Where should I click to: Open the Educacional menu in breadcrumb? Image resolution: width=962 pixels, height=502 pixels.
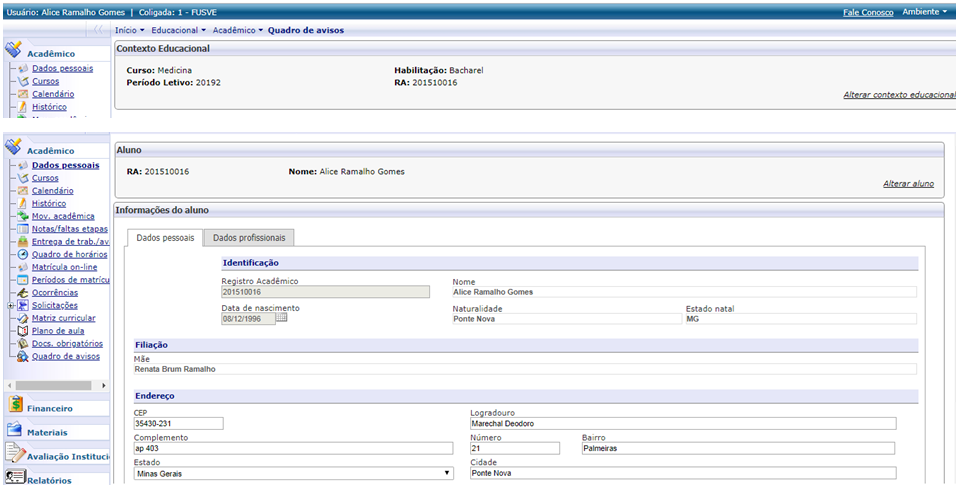coord(178,30)
